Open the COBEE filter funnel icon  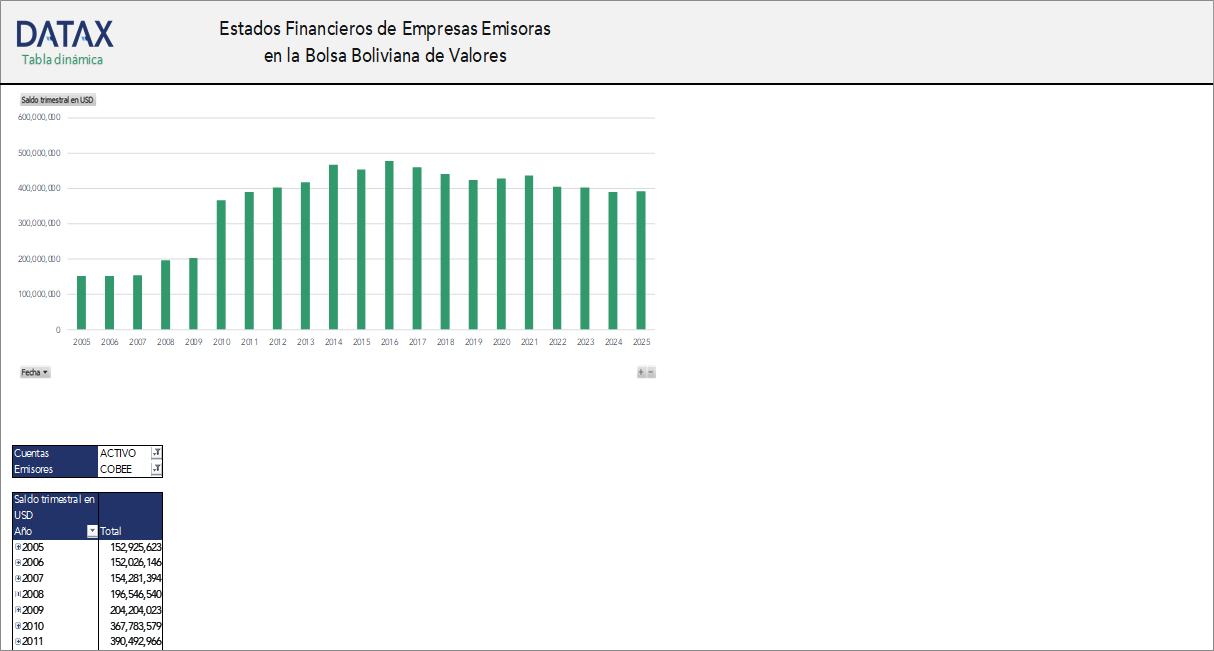(x=157, y=467)
